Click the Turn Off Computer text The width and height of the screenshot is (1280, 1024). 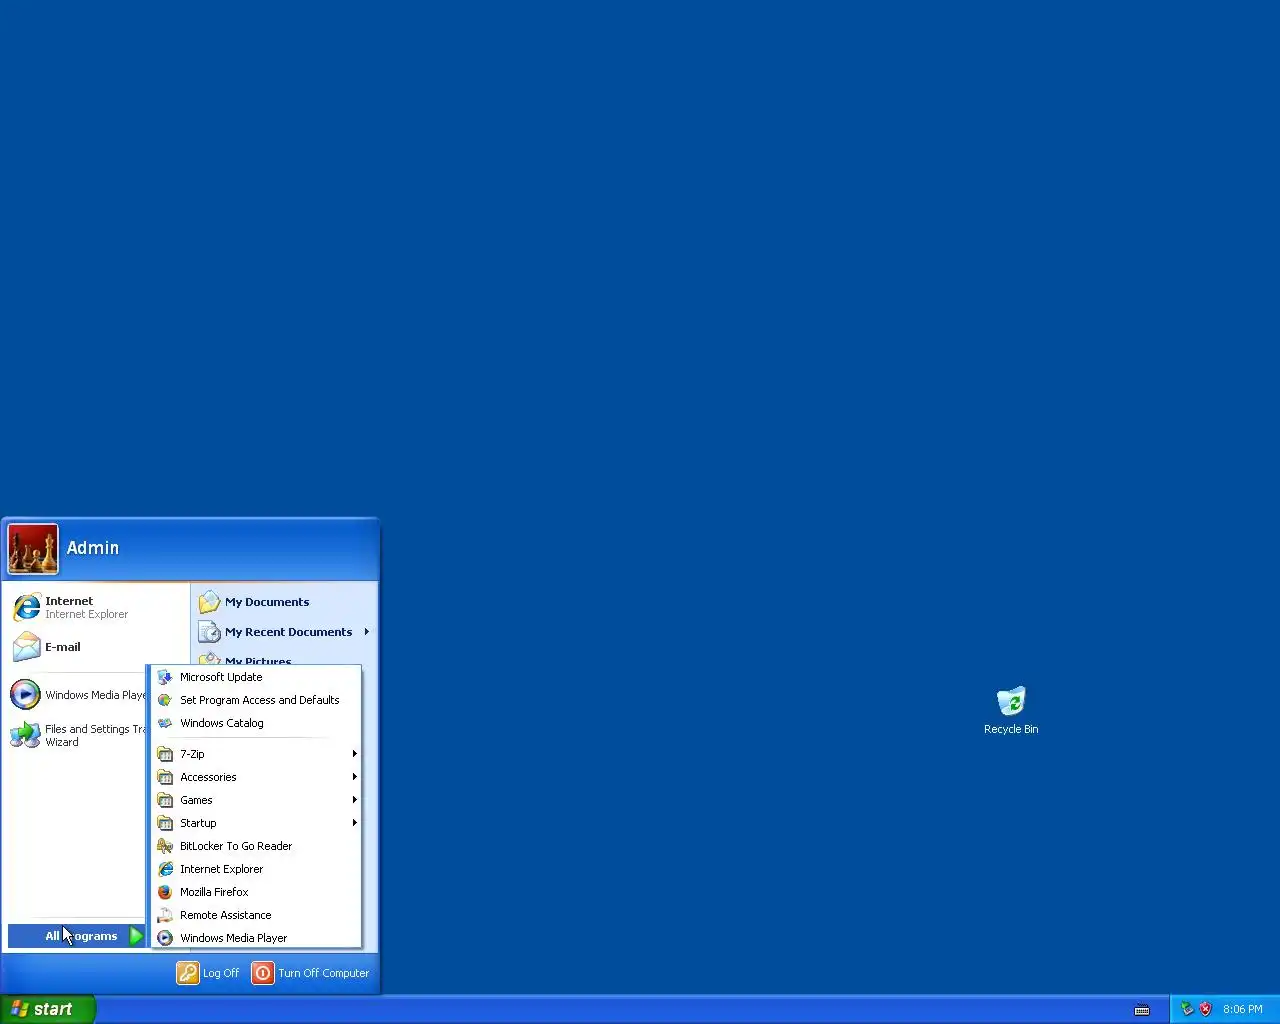click(x=323, y=973)
